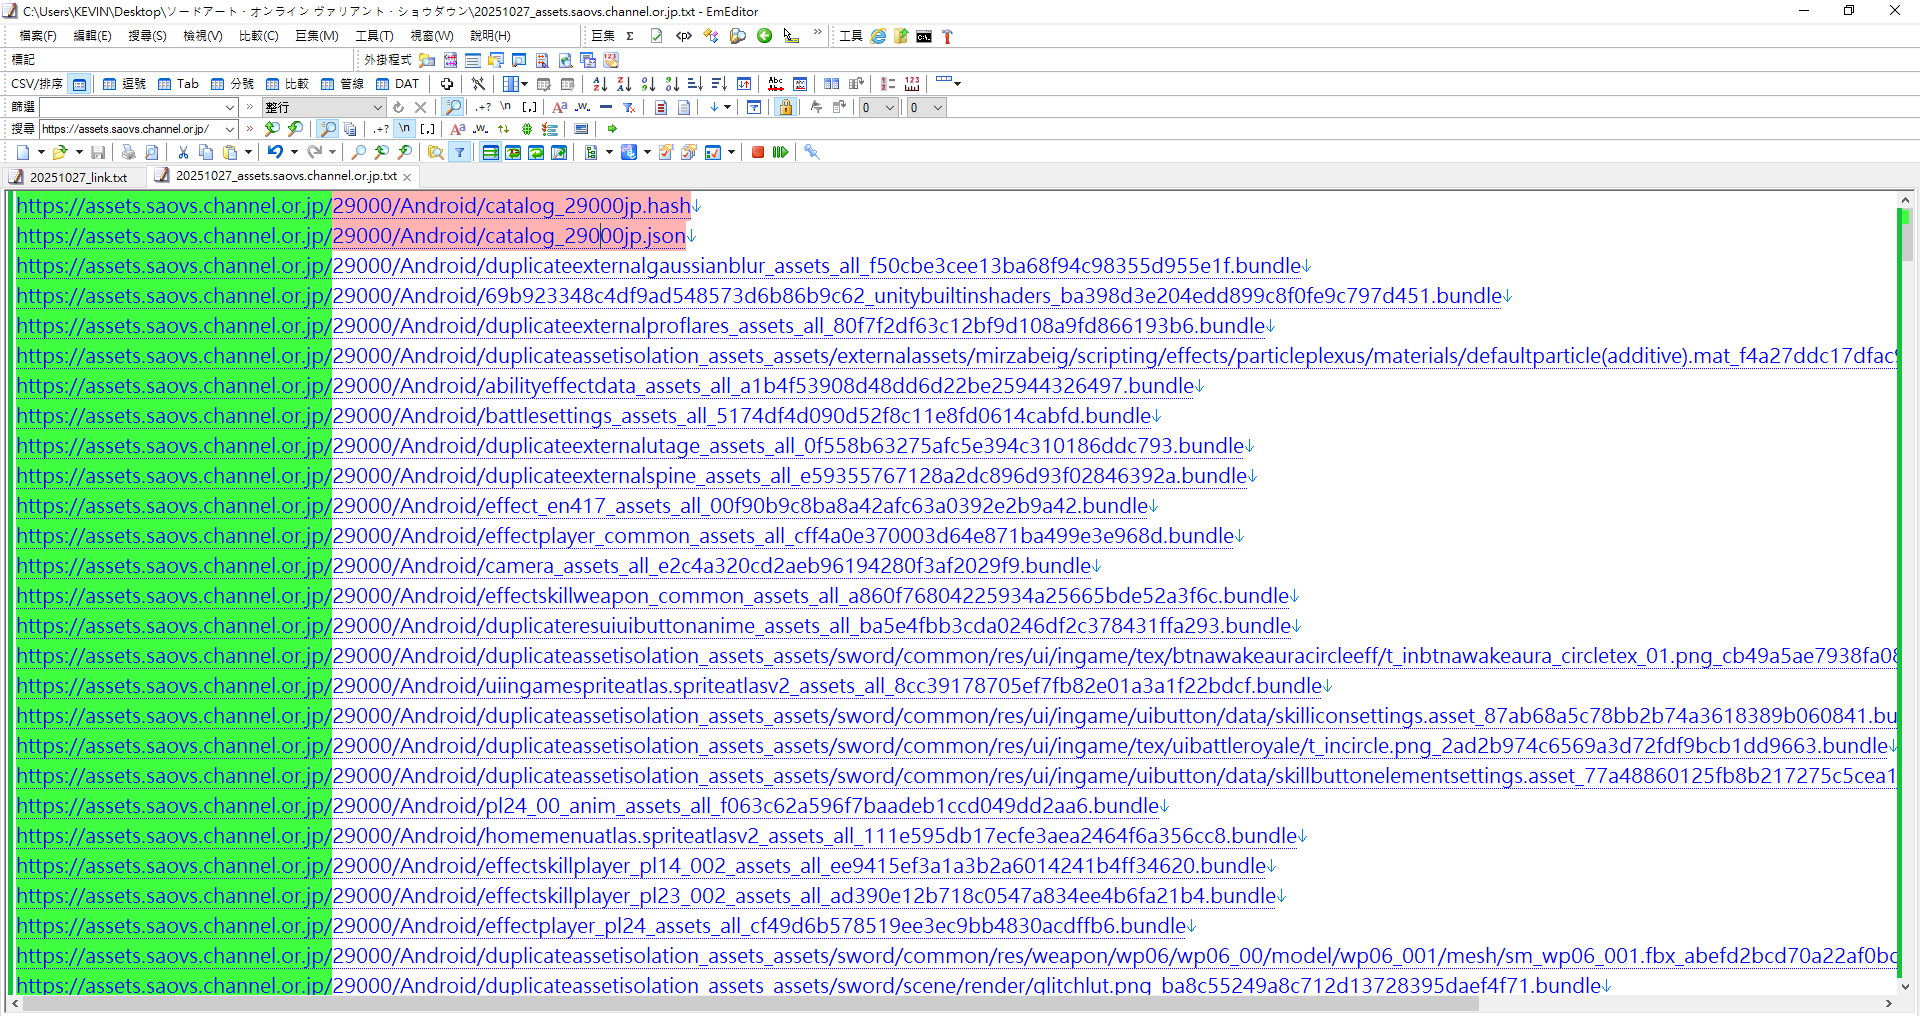Click the Save floppy disk icon
This screenshot has height=1016, width=1920.
[98, 152]
